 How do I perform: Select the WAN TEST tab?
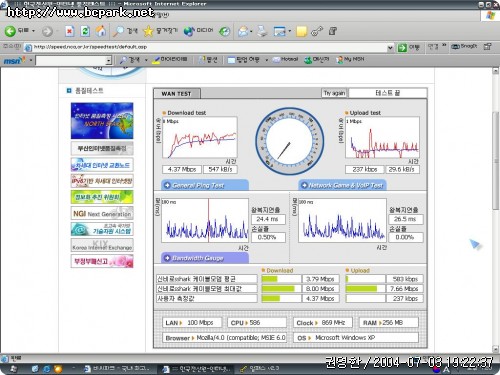tap(177, 94)
